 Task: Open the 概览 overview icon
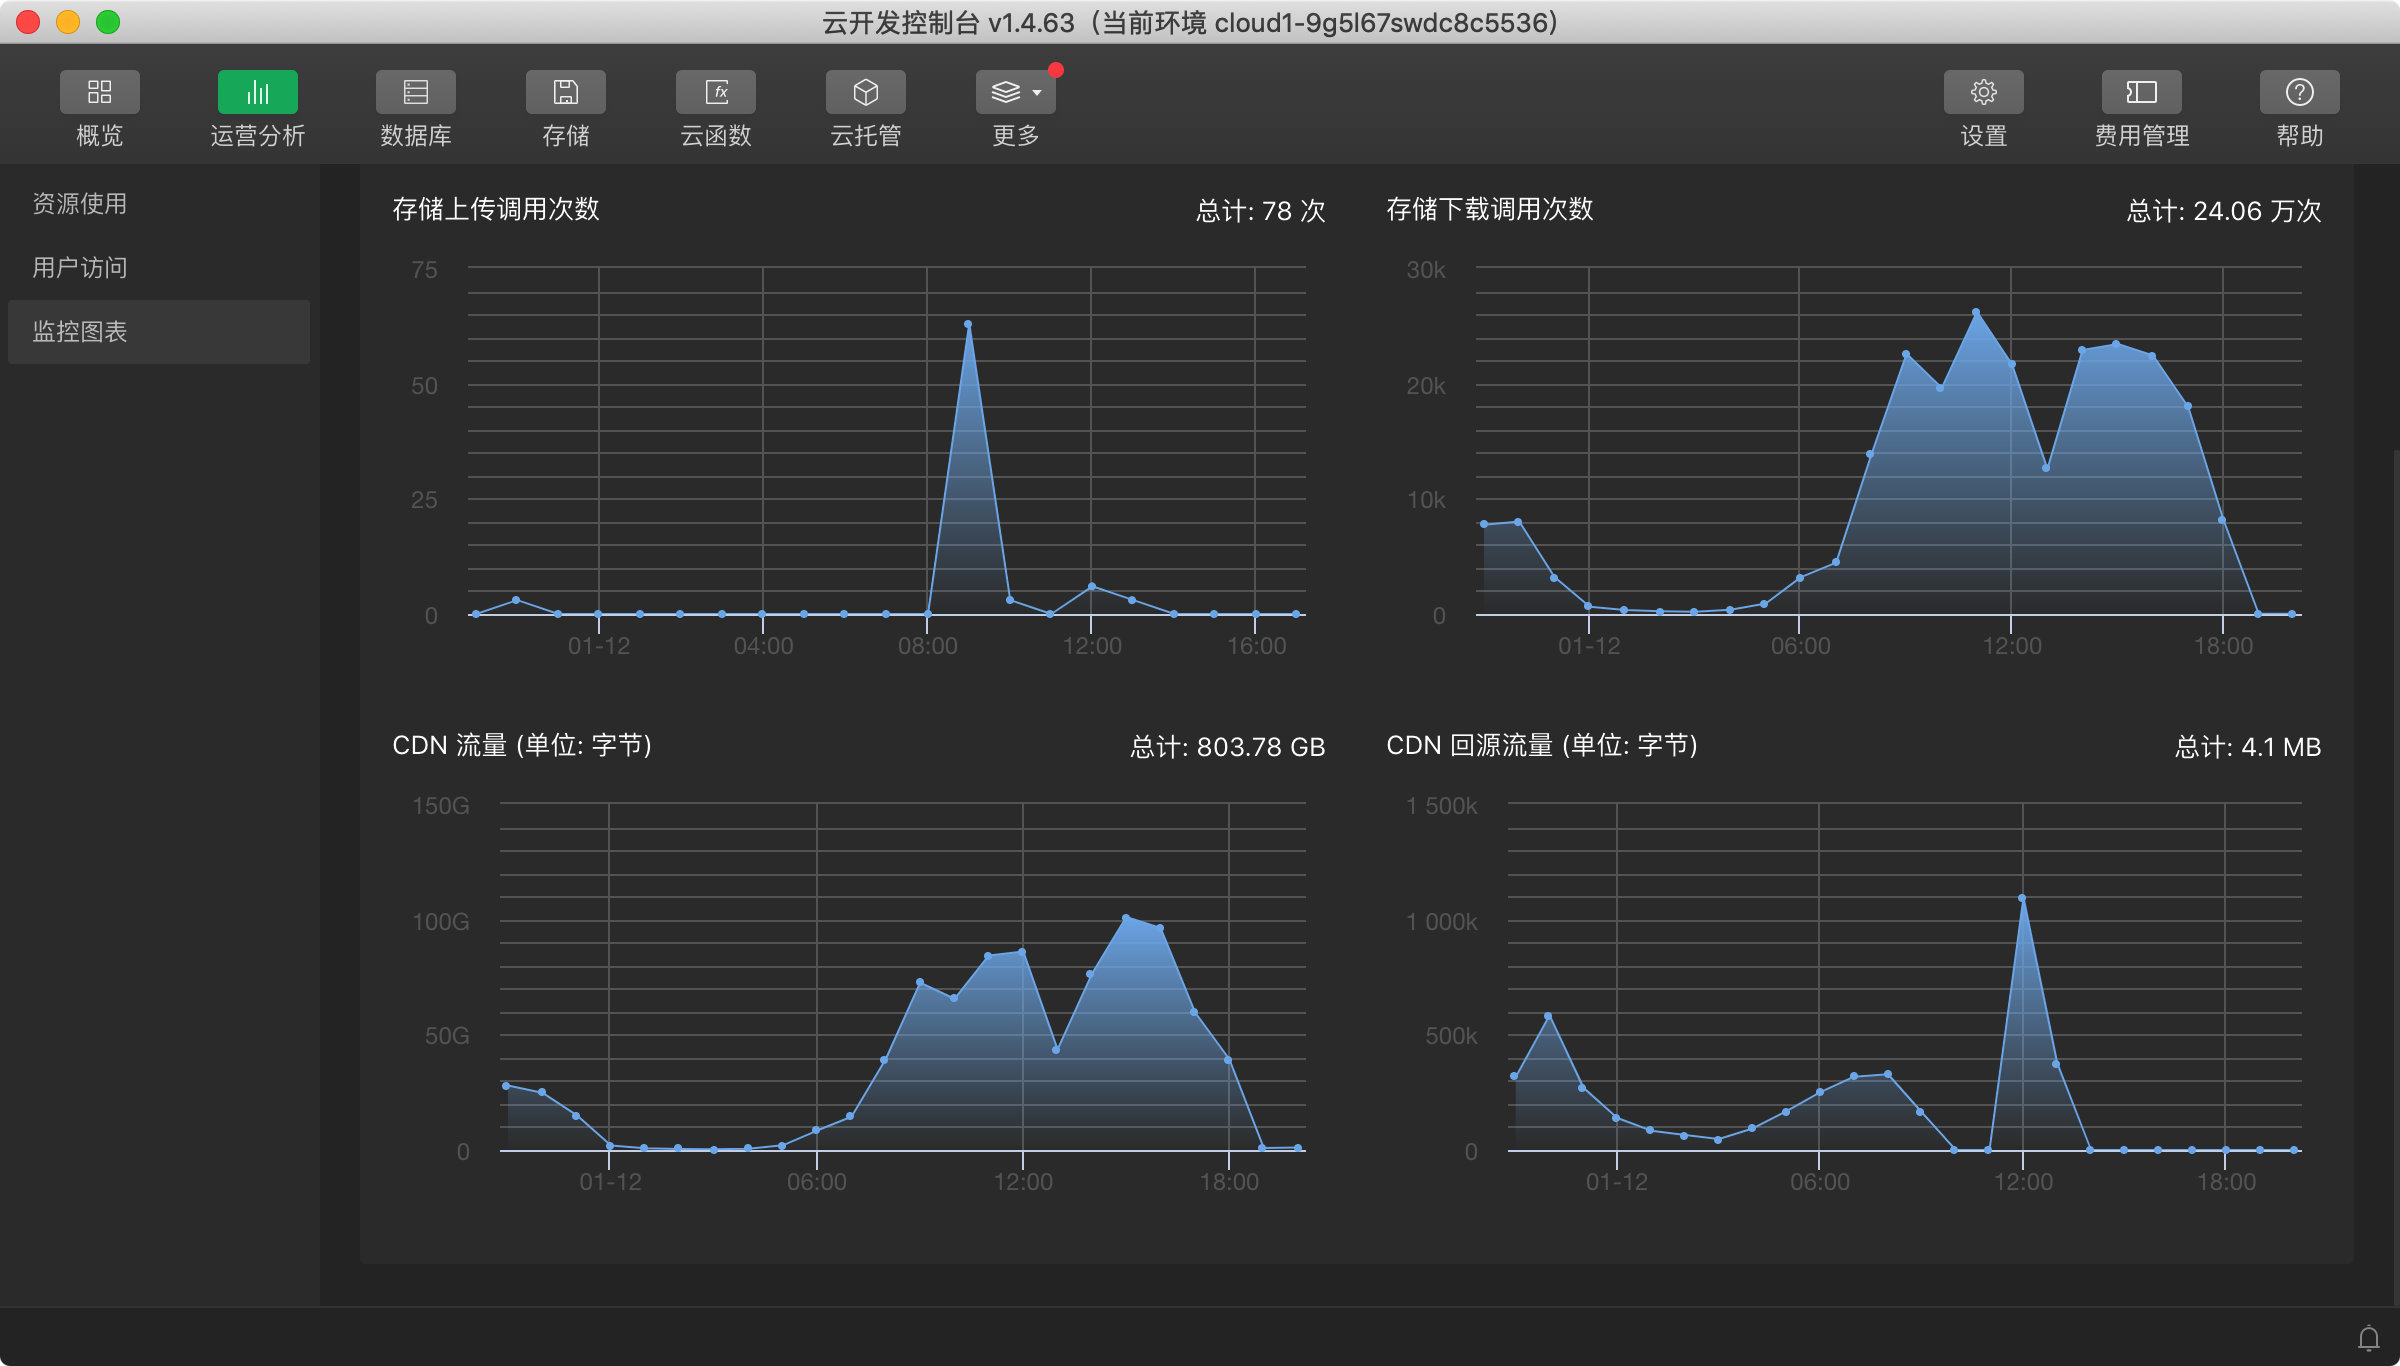point(99,92)
